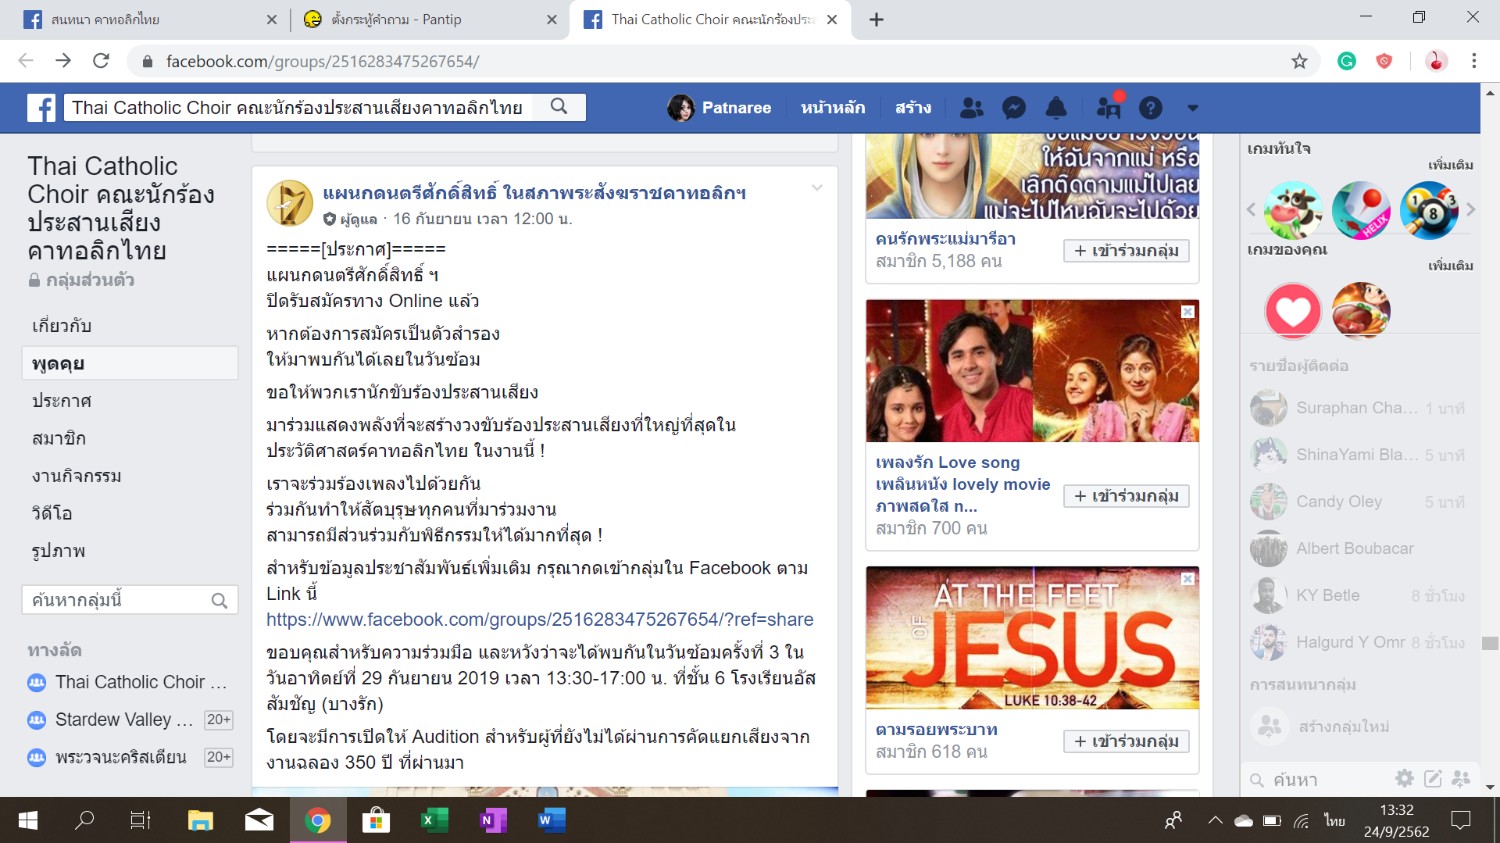Open Patnaree's profile
The width and height of the screenshot is (1500, 843).
(x=720, y=108)
